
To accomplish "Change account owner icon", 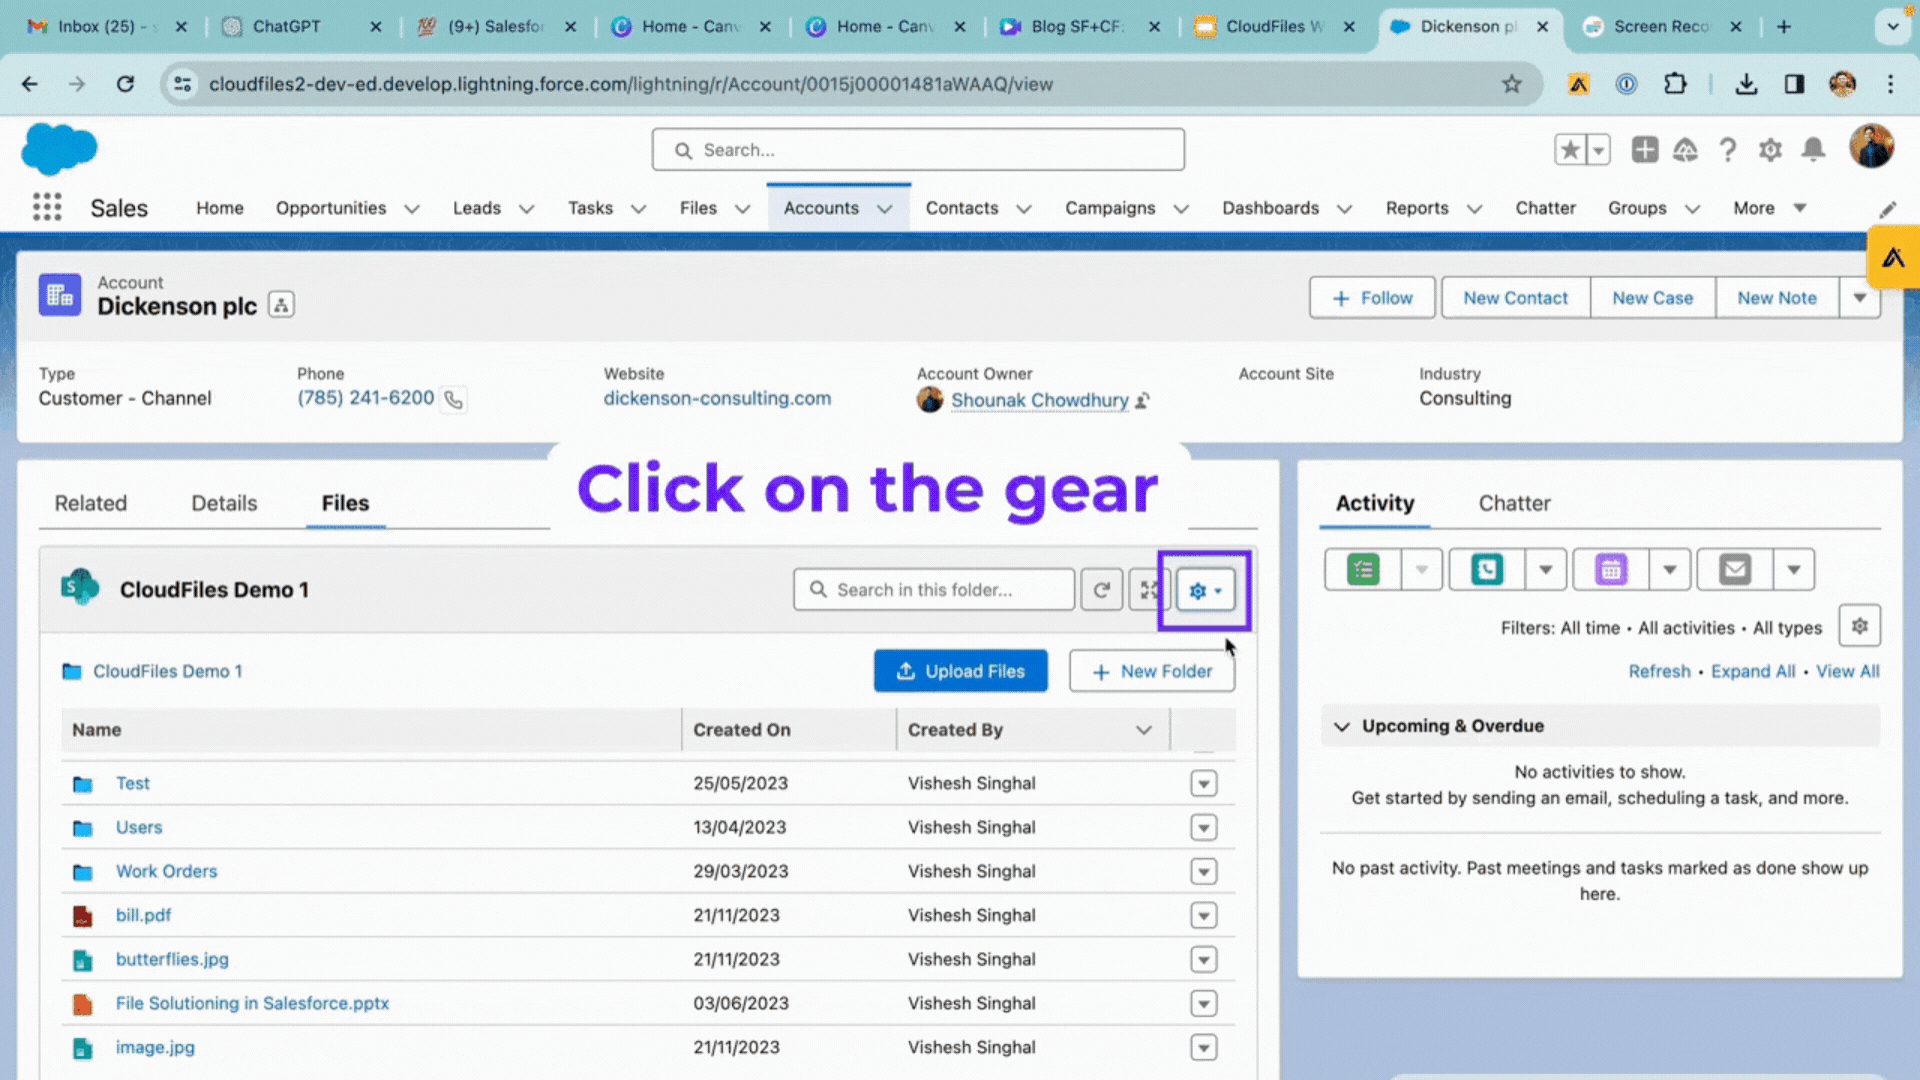I will 1142,400.
